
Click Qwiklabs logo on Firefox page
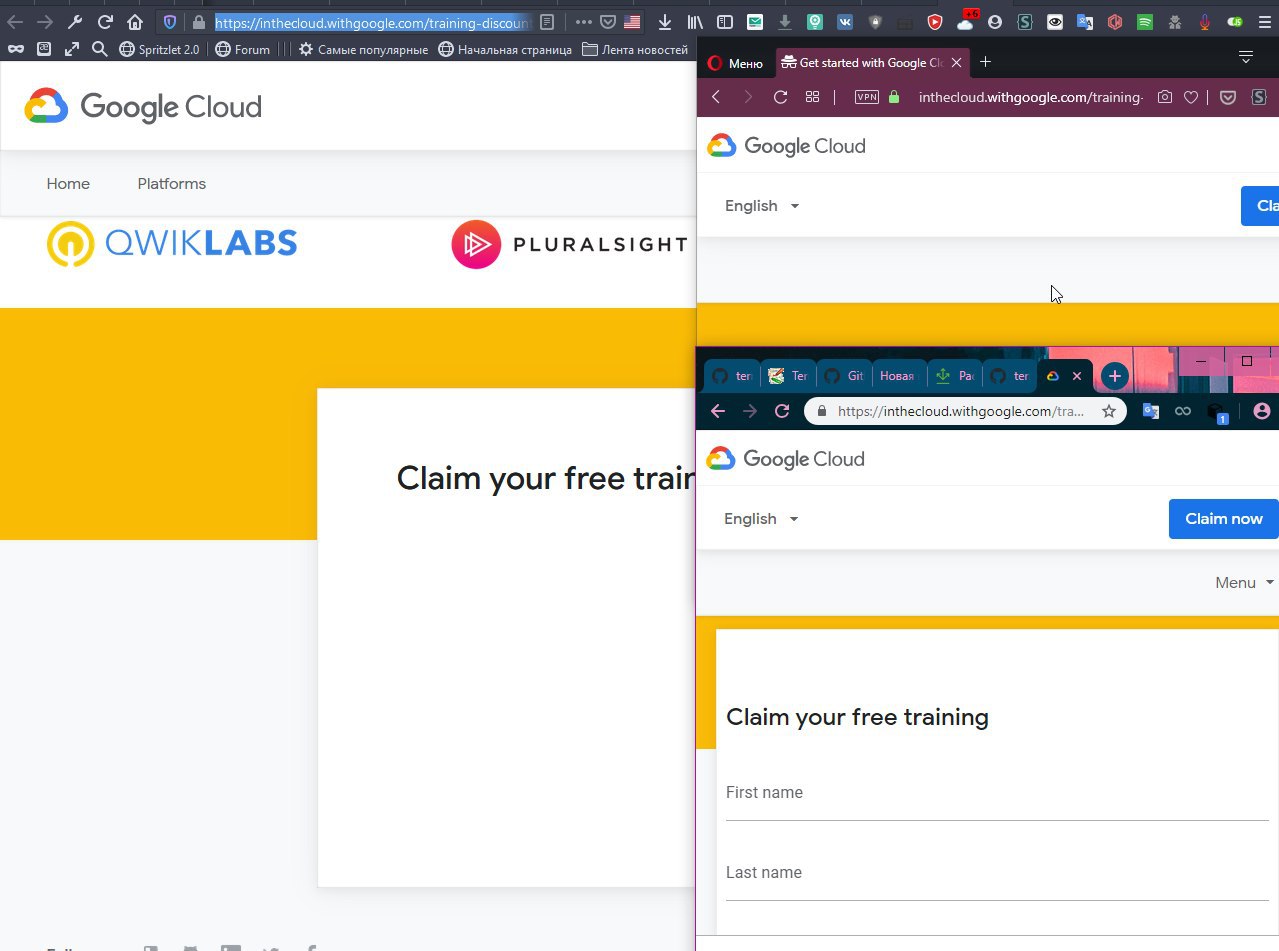(172, 244)
